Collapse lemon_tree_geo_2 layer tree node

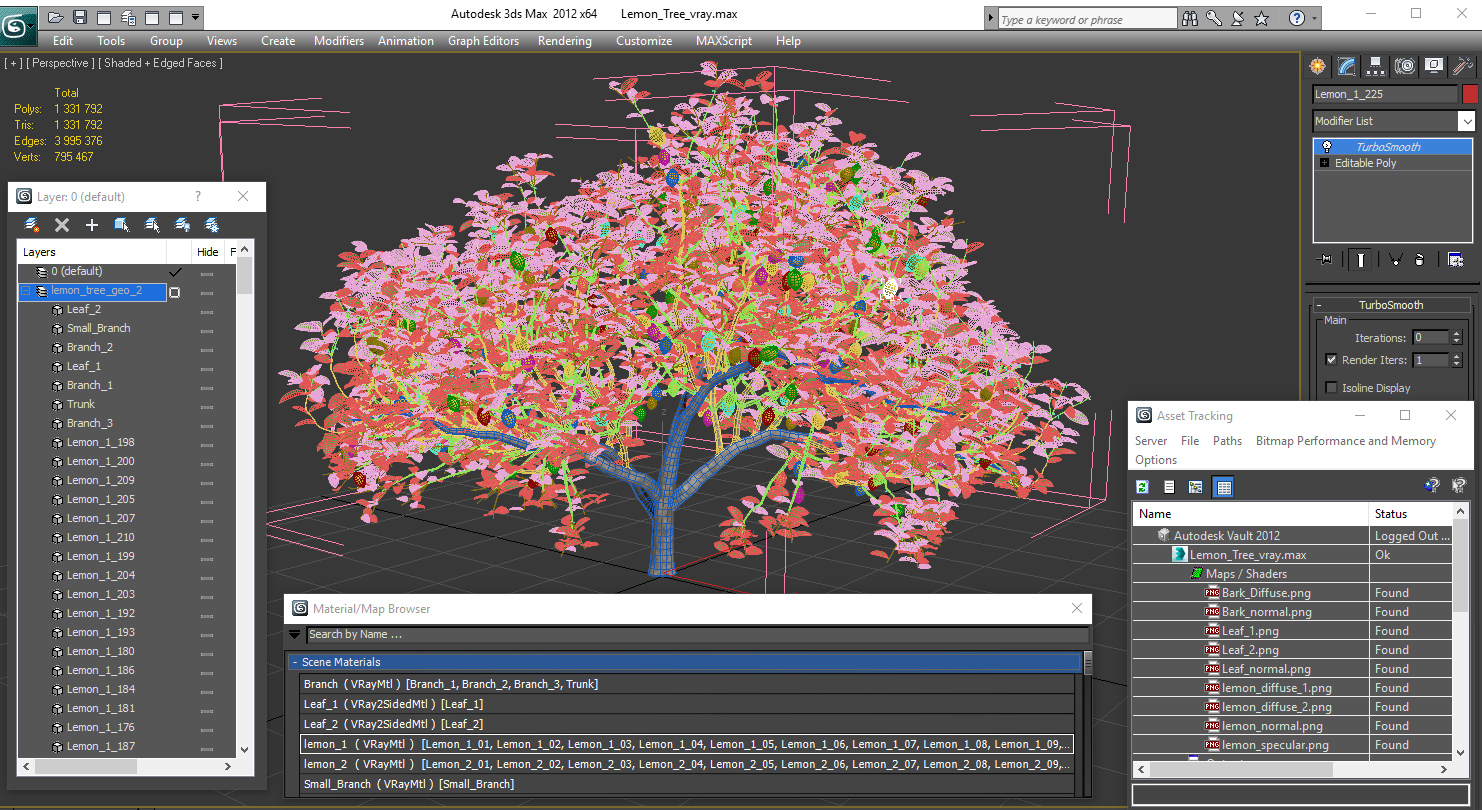pyautogui.click(x=26, y=291)
